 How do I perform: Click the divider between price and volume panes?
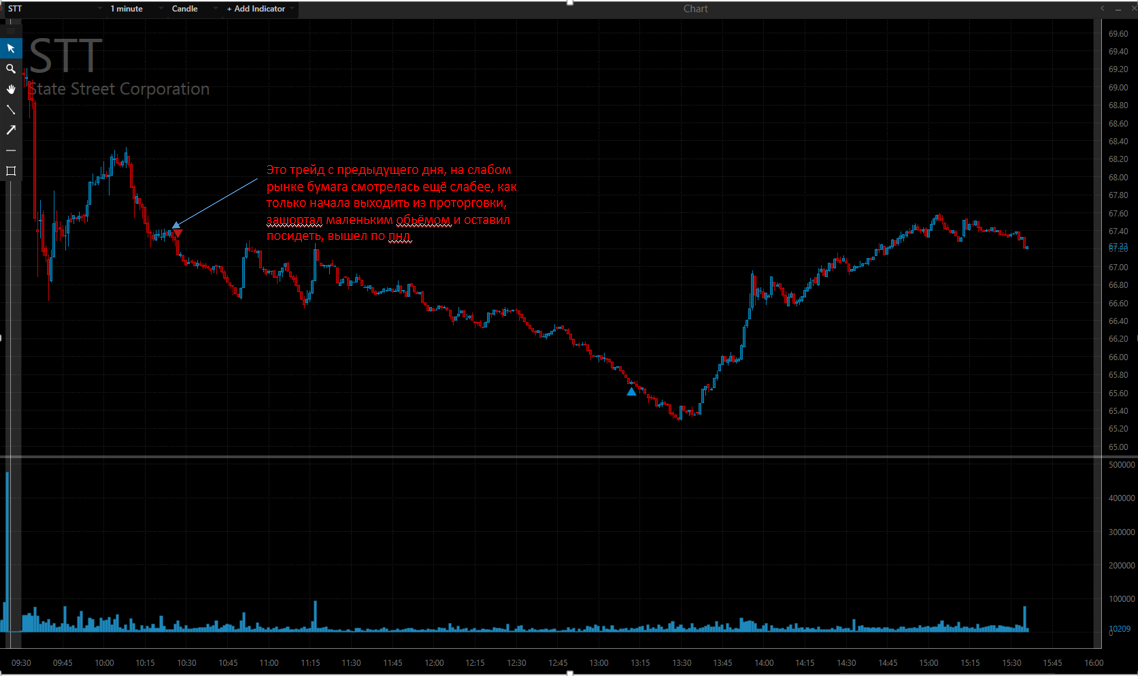coord(552,457)
